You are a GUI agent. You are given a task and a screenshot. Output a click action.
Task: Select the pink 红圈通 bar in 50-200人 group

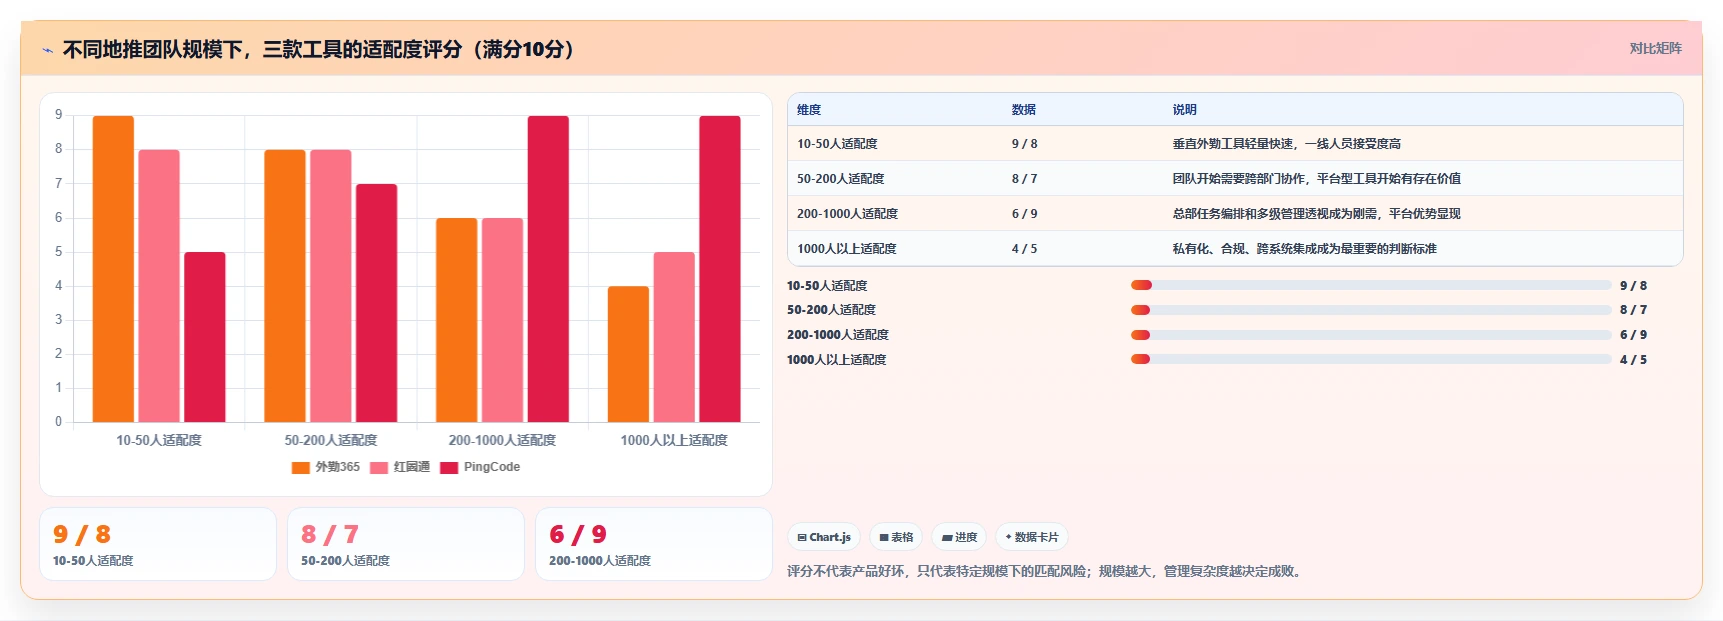click(x=331, y=286)
